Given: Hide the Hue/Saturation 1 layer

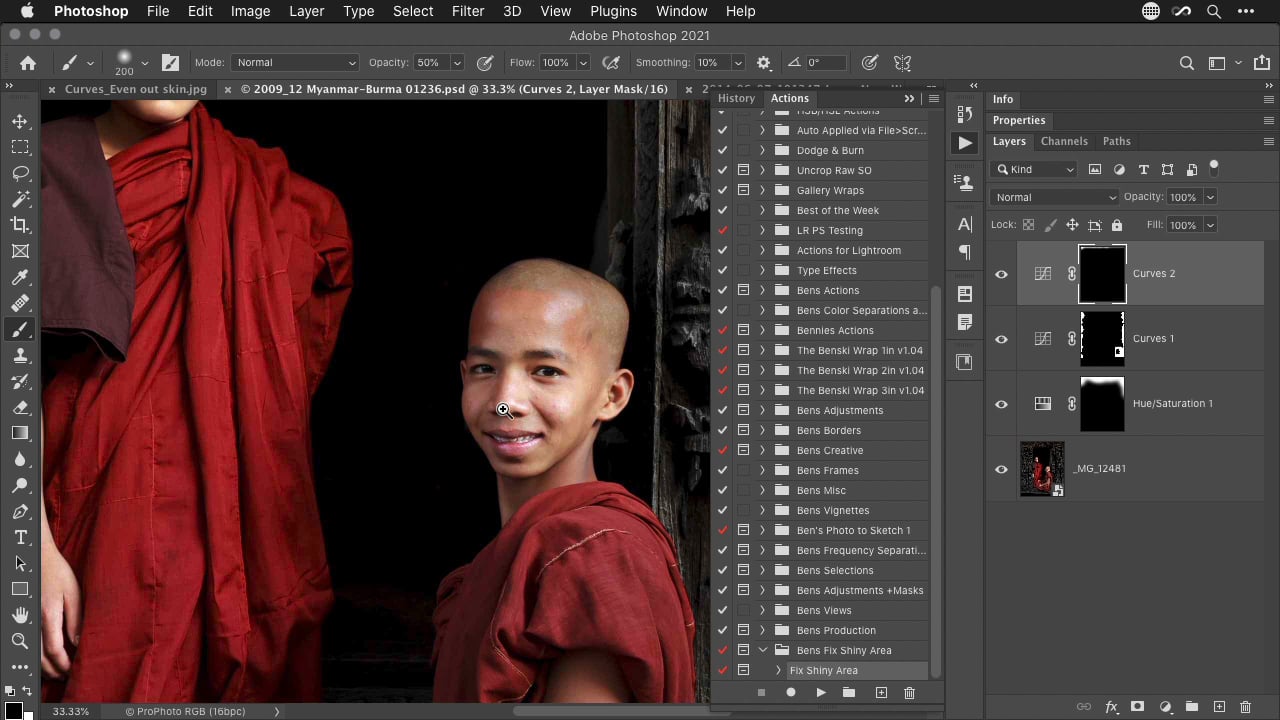Looking at the screenshot, I should (x=1001, y=404).
